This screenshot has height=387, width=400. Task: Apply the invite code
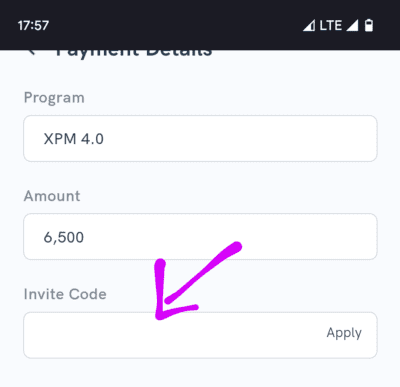pyautogui.click(x=344, y=333)
